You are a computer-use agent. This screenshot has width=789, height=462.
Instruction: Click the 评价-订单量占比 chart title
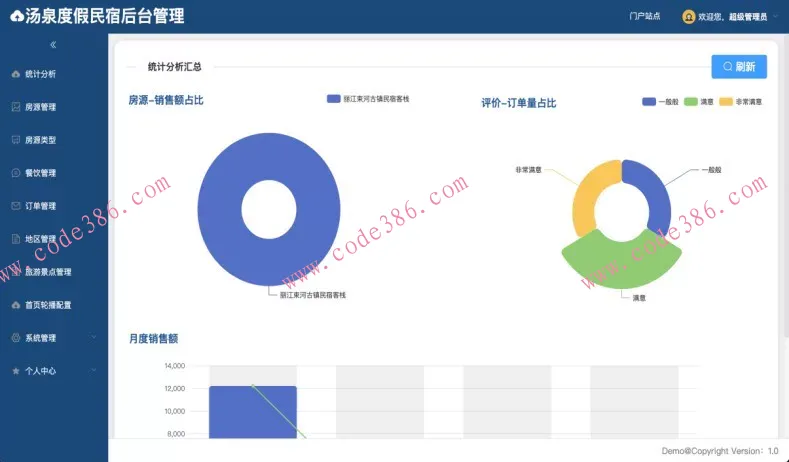click(x=518, y=103)
